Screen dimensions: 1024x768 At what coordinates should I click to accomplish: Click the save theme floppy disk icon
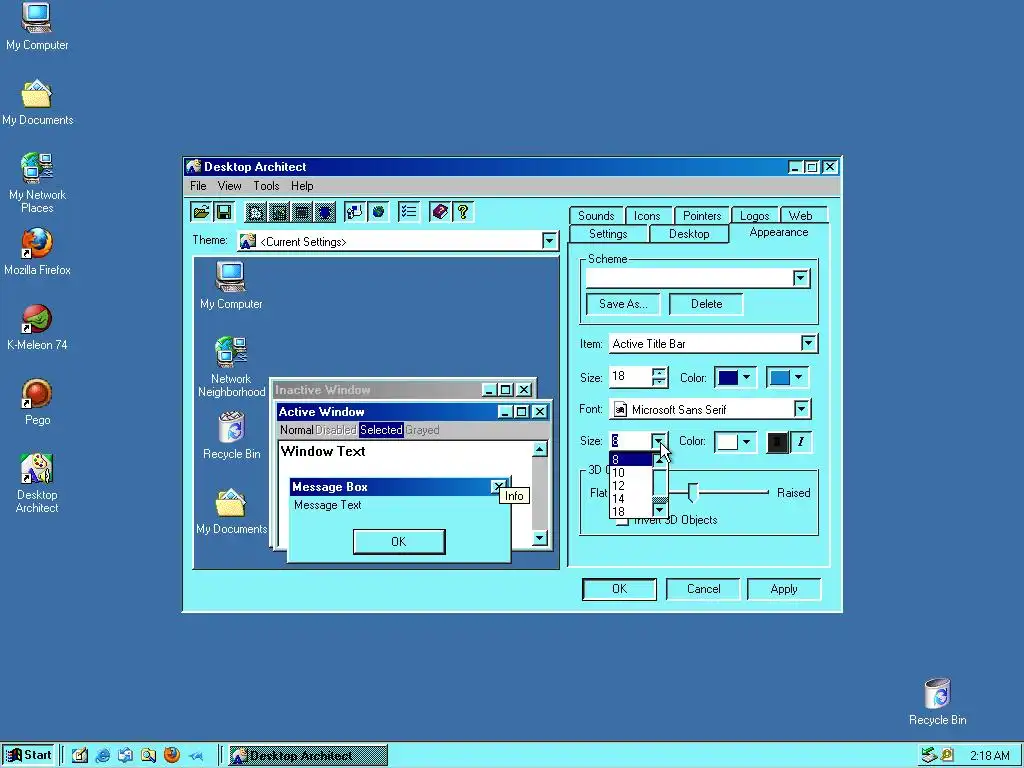click(223, 212)
